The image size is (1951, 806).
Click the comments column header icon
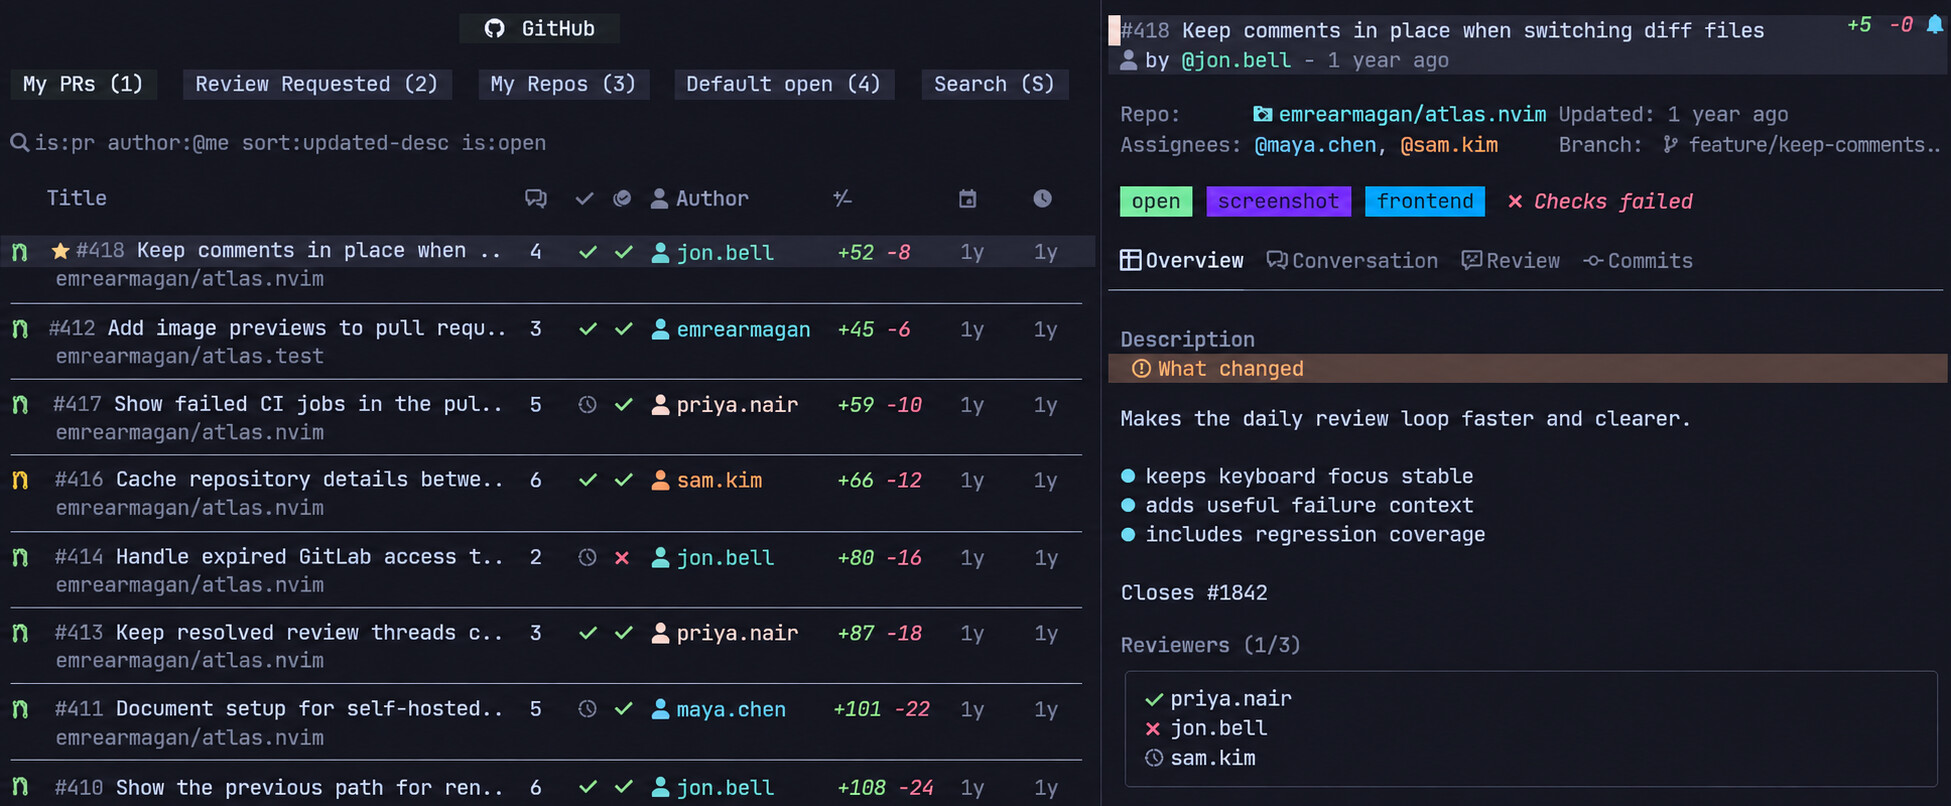coord(536,198)
